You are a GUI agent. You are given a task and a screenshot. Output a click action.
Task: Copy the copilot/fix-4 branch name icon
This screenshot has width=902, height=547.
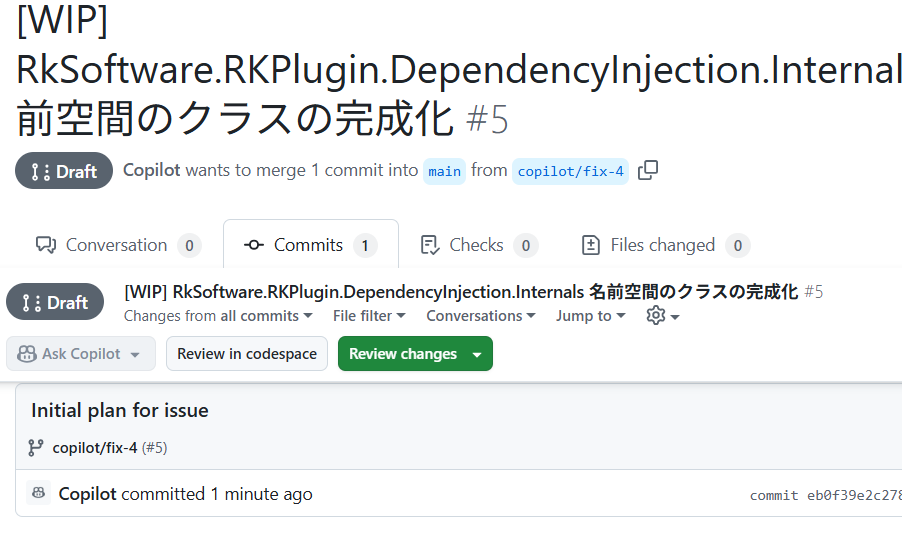(x=648, y=170)
